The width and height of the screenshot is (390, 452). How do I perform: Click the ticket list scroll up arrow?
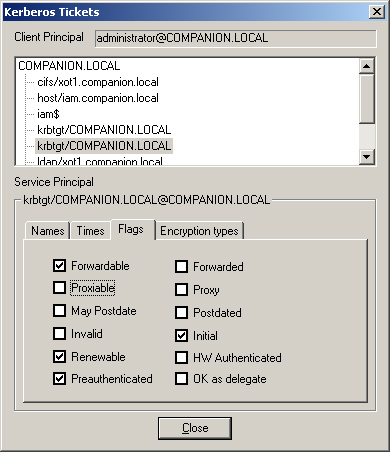tap(367, 66)
